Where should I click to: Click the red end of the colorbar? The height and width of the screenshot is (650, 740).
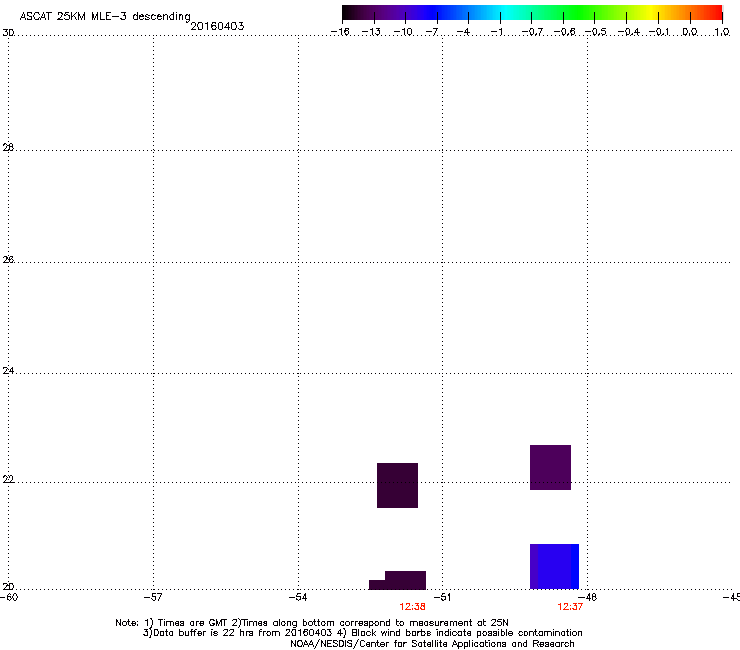(715, 13)
